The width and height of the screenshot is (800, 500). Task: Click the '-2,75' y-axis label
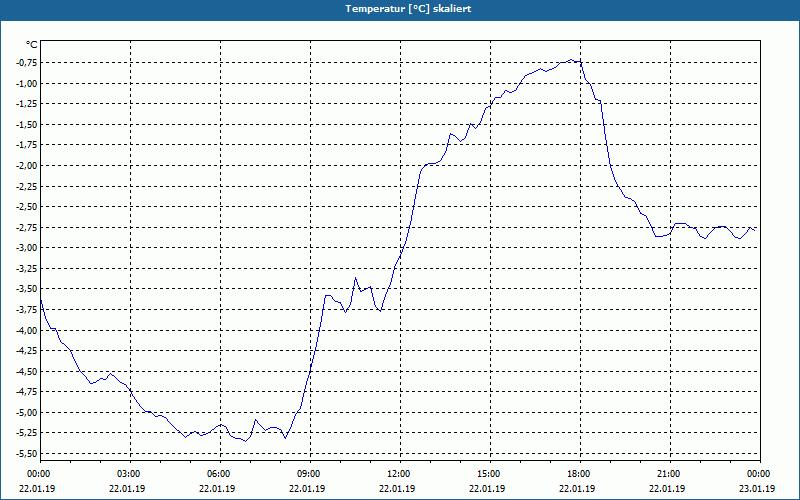(x=28, y=227)
